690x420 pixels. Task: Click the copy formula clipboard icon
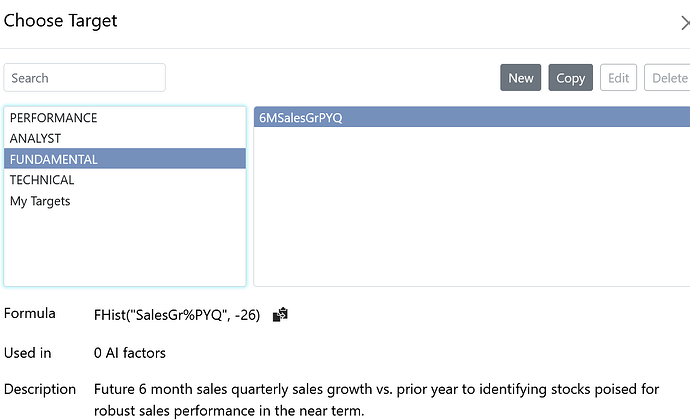coord(280,315)
